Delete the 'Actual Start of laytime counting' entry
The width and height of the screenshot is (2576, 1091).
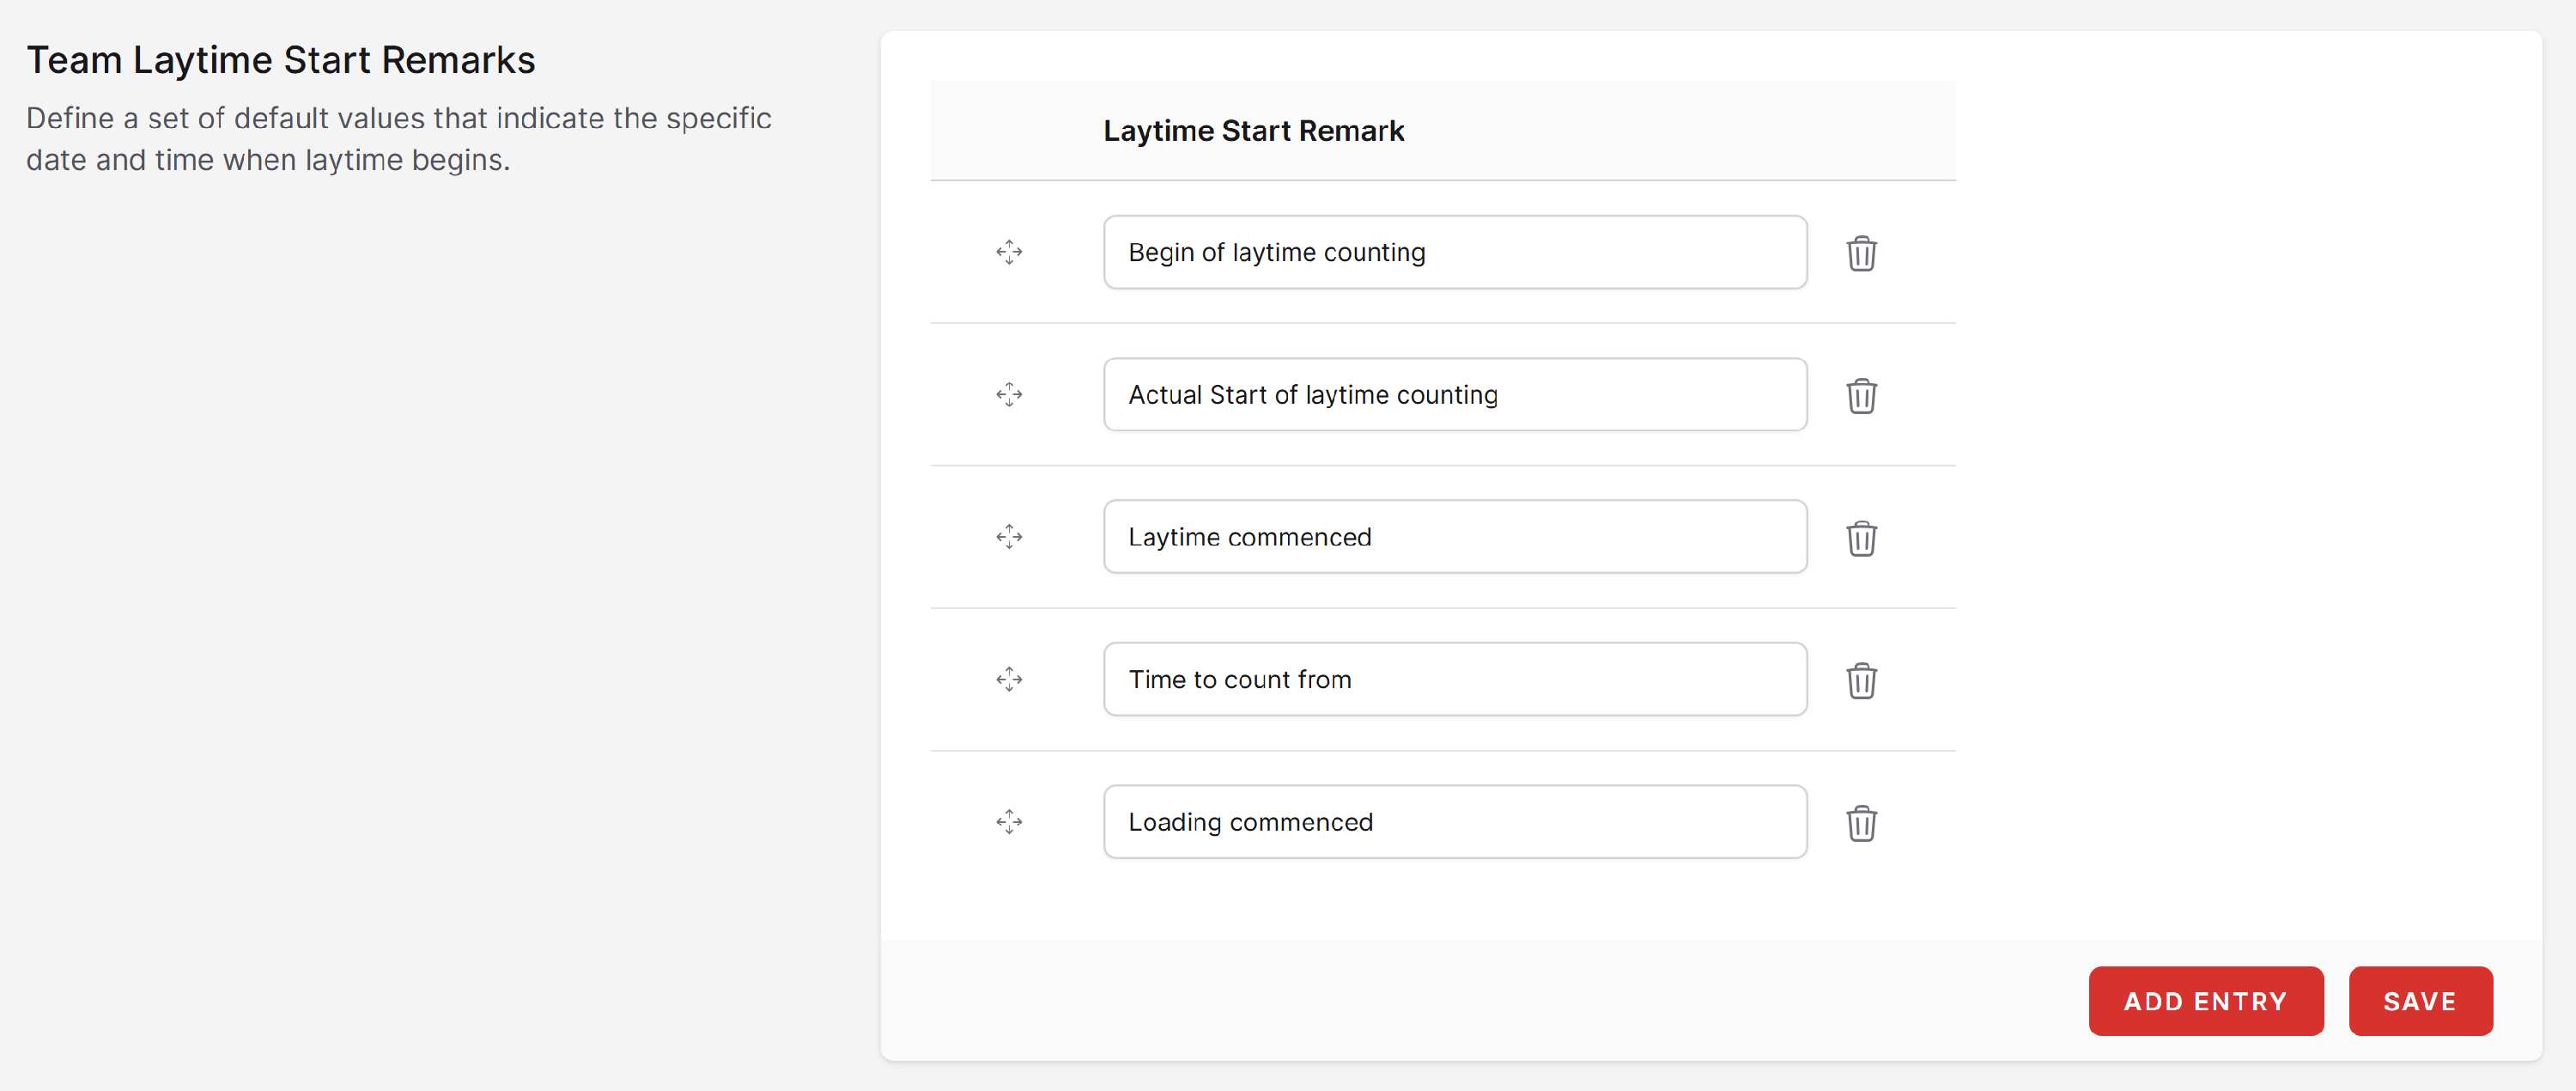tap(1860, 395)
